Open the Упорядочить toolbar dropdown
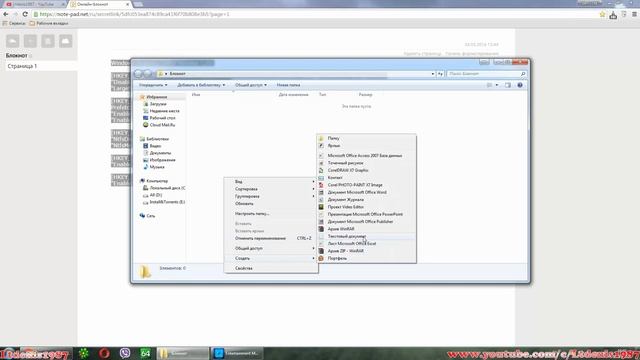This screenshot has height=360, width=640. [153, 85]
